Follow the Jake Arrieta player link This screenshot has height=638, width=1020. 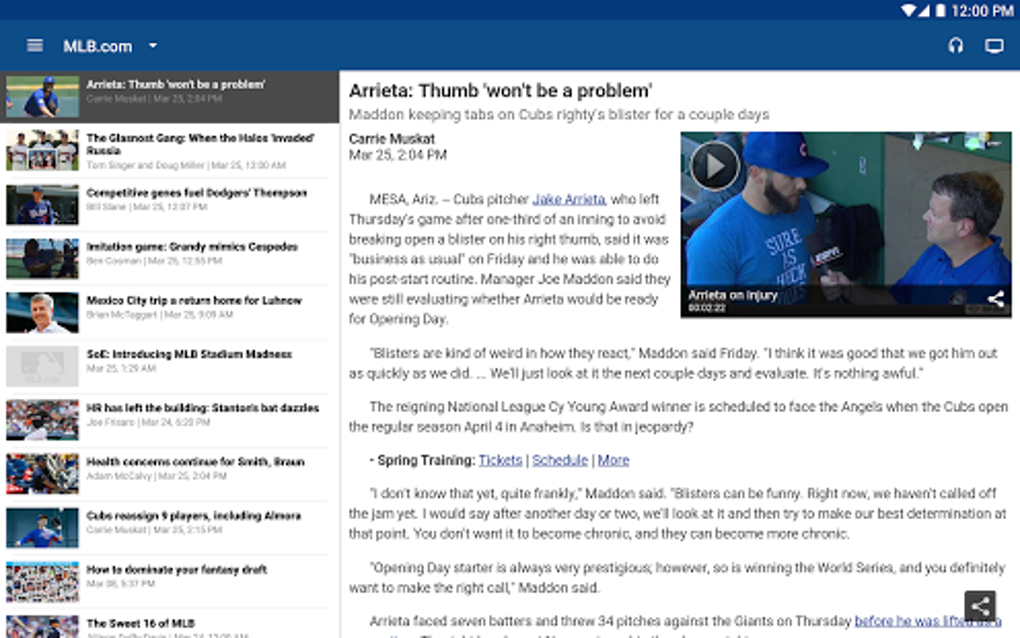point(569,199)
